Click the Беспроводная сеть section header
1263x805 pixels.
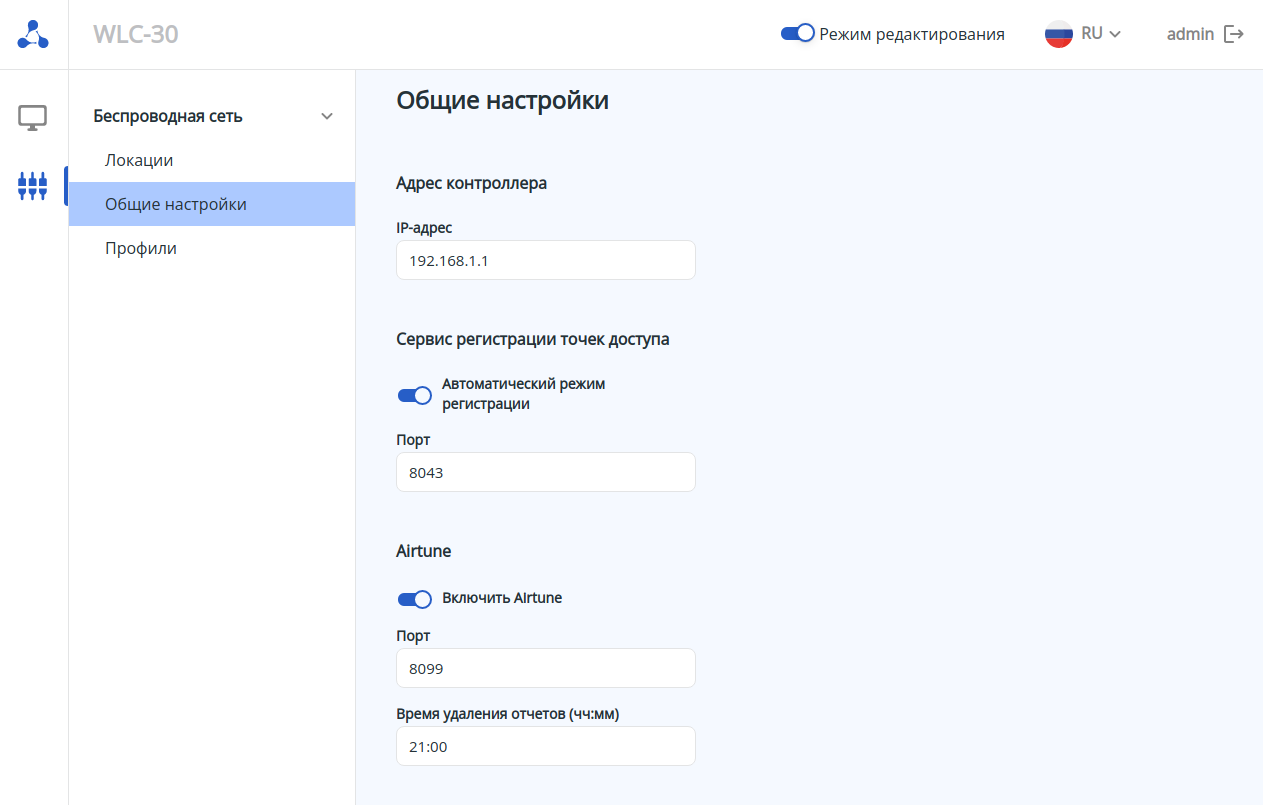coord(168,116)
